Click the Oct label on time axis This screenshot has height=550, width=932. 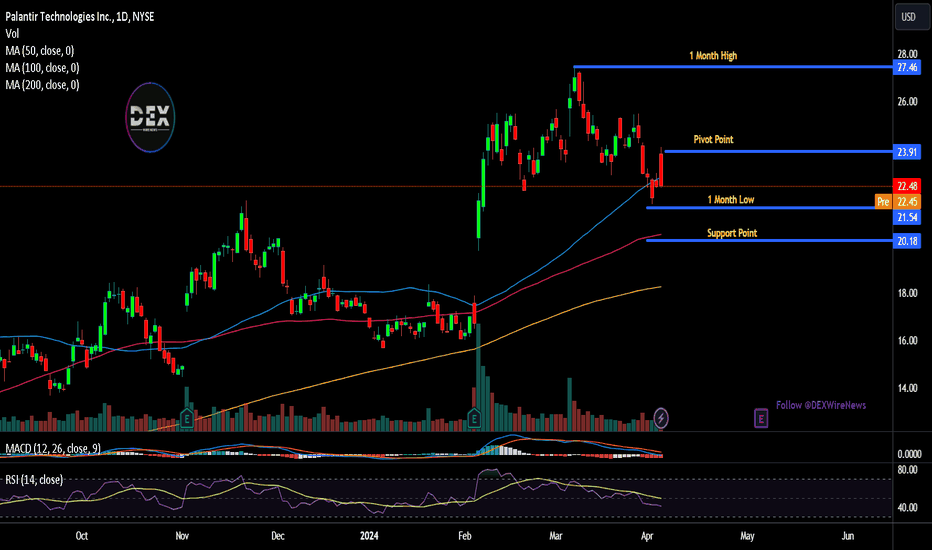[81, 536]
